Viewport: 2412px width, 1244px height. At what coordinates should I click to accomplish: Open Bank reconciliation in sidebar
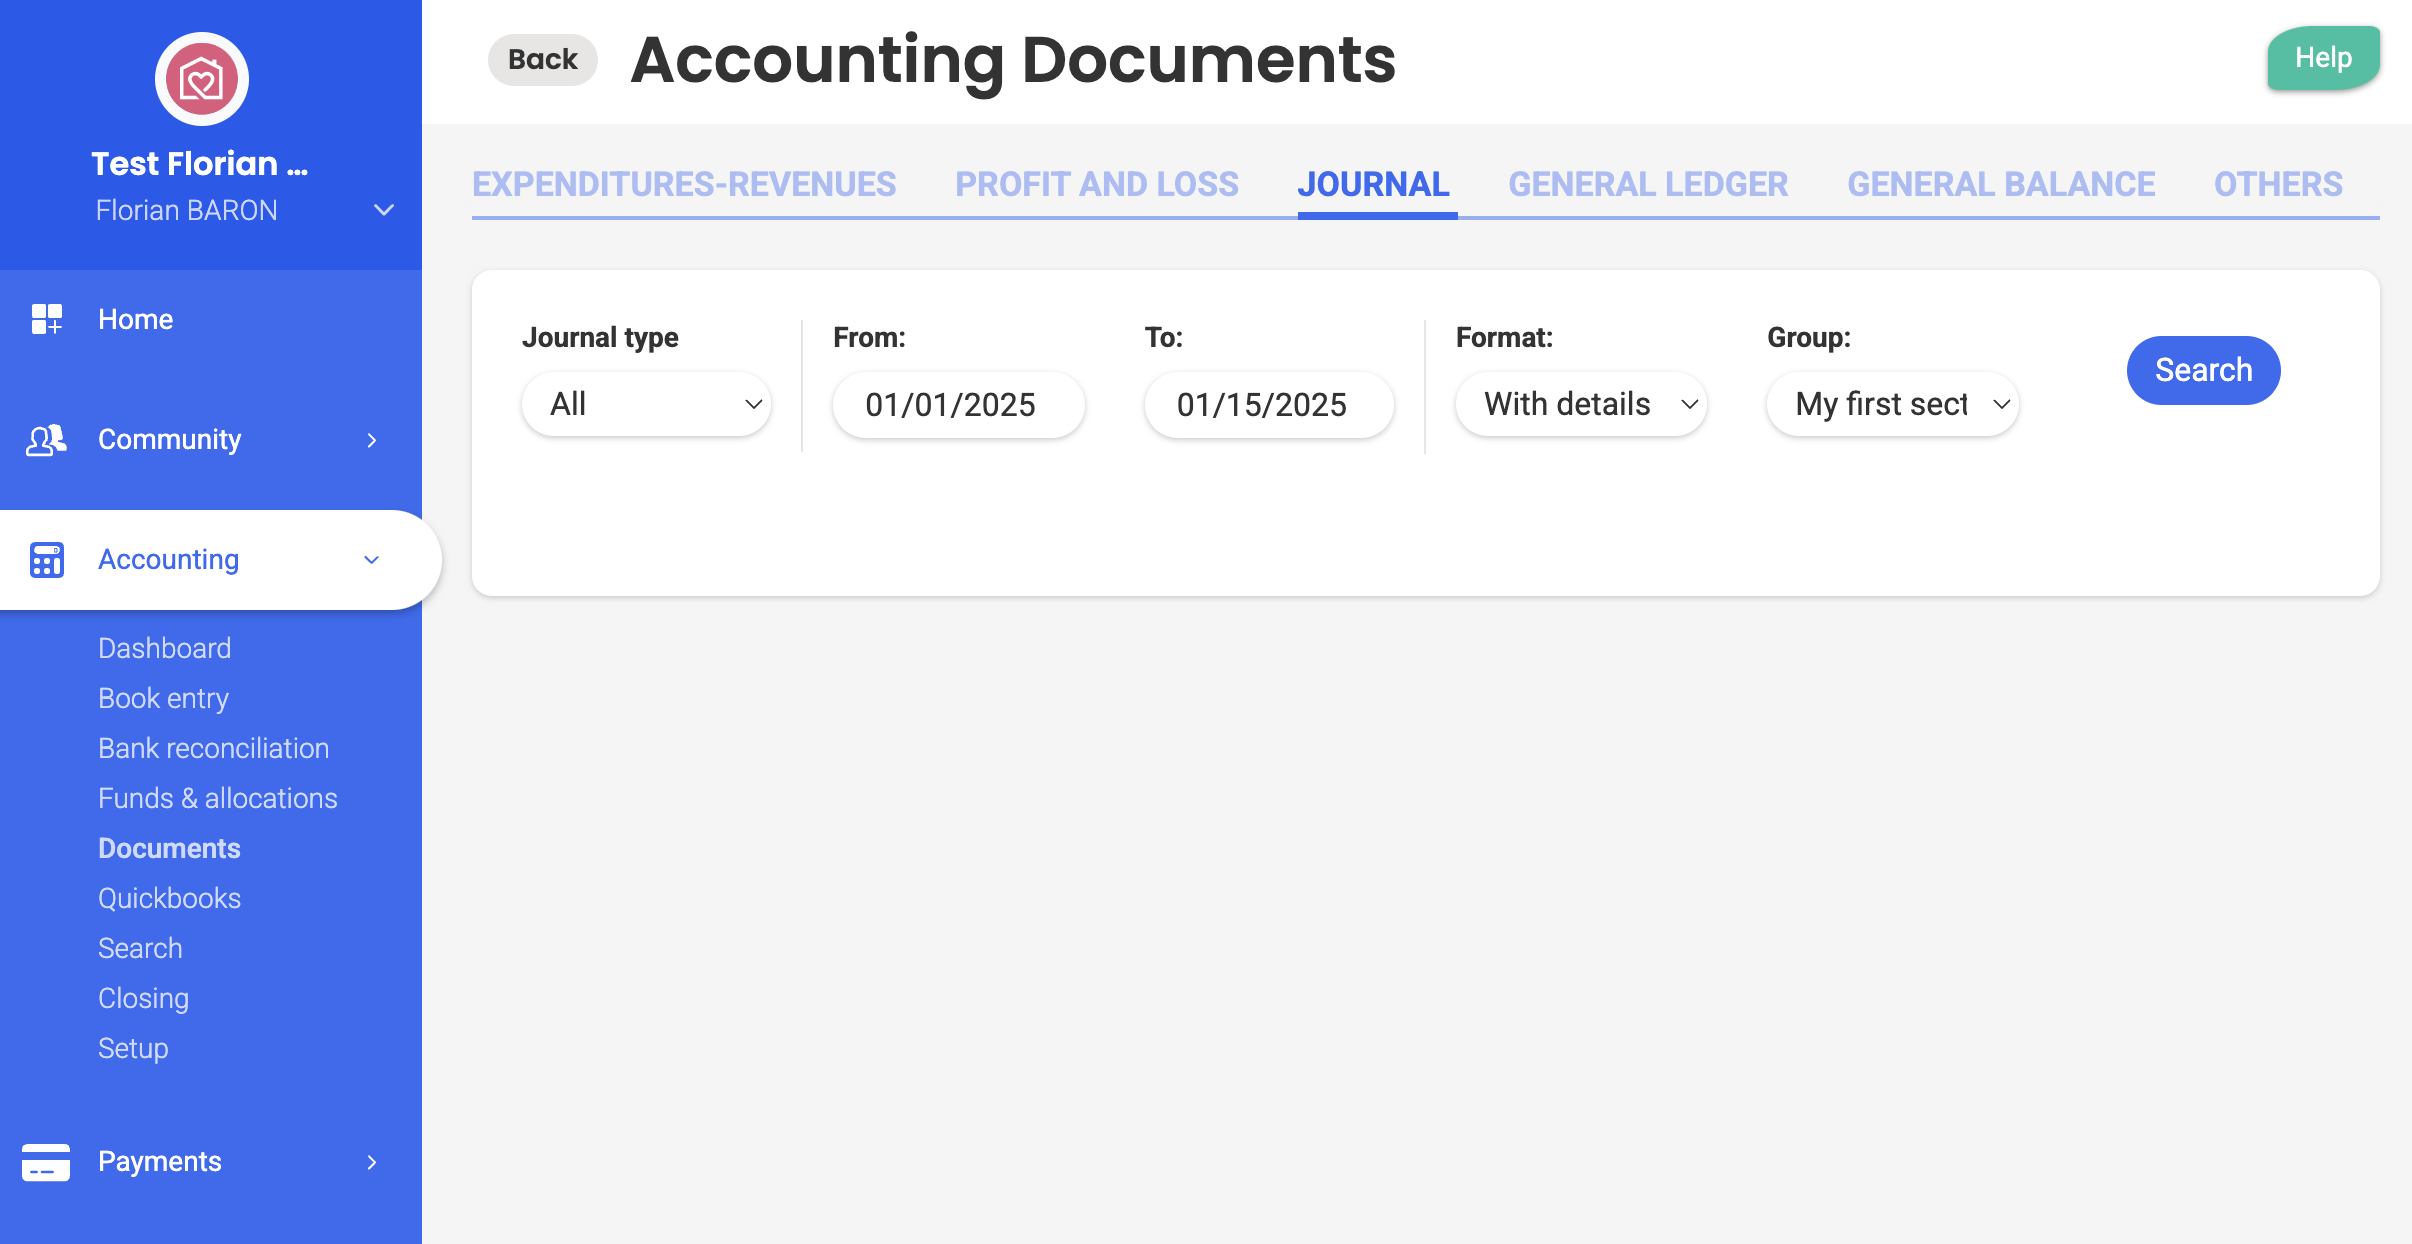pyautogui.click(x=213, y=748)
